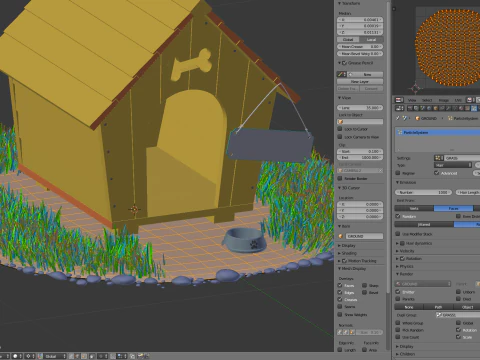480x360 pixels.
Task: Select the Particles tab icon in properties
Action: (474, 108)
